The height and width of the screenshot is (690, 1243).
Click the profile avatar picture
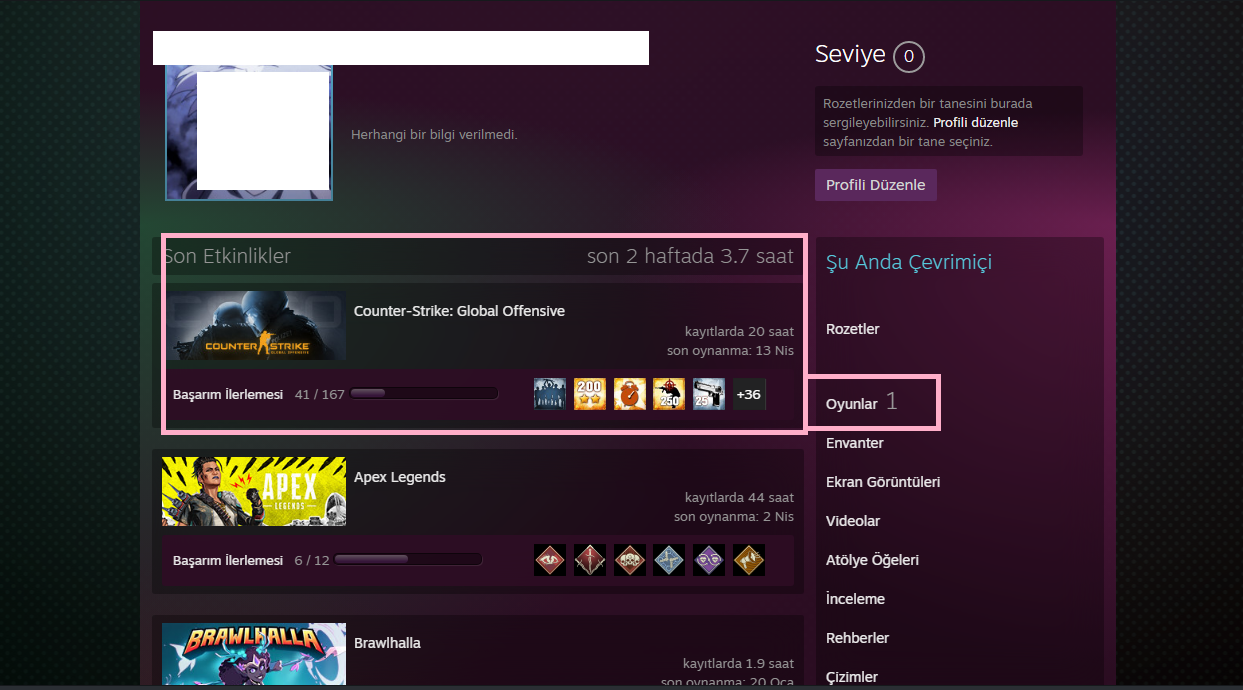point(249,132)
